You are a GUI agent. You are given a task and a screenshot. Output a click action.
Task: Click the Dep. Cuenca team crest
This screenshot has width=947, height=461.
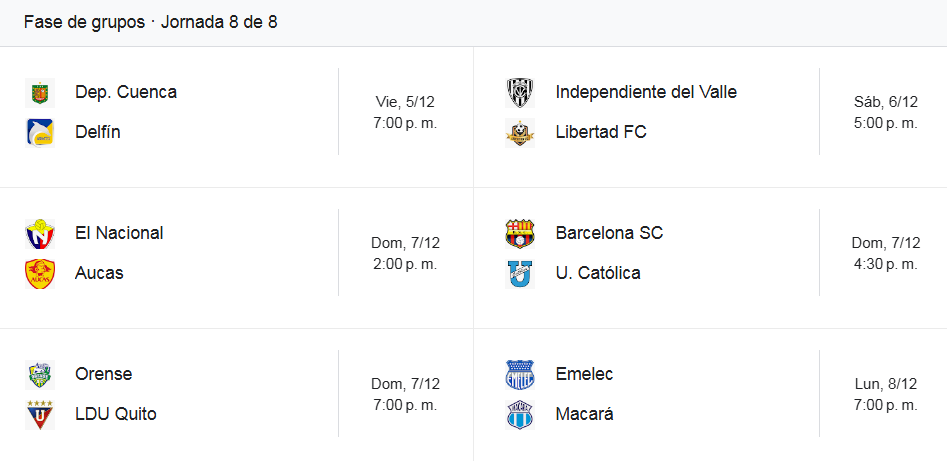[40, 93]
